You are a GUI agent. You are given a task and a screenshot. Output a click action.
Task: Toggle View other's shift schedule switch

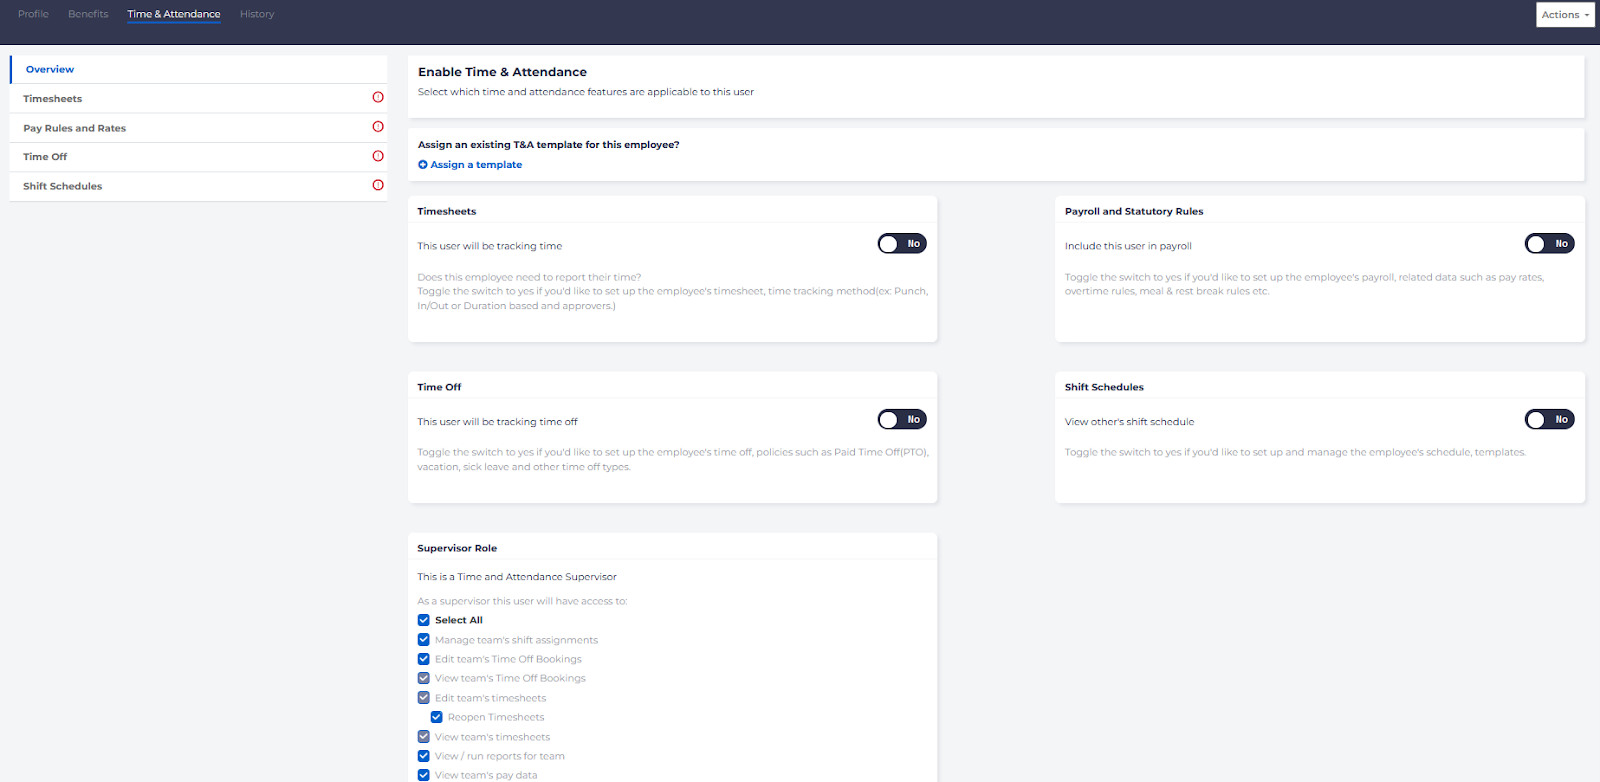pos(1549,420)
